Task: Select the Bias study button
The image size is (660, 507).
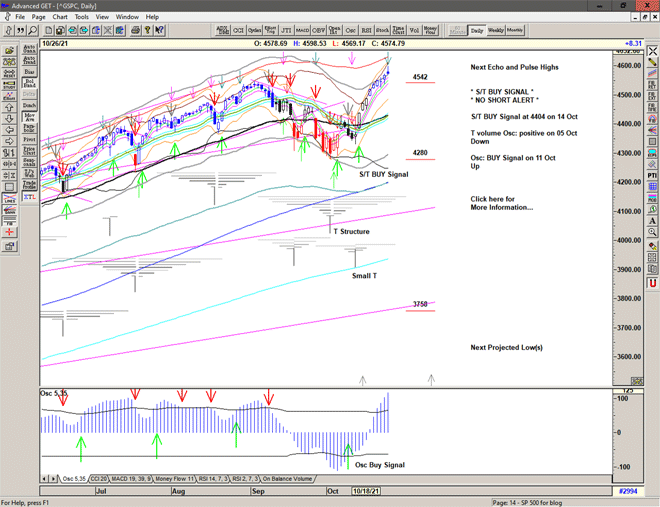Action: [x=29, y=72]
